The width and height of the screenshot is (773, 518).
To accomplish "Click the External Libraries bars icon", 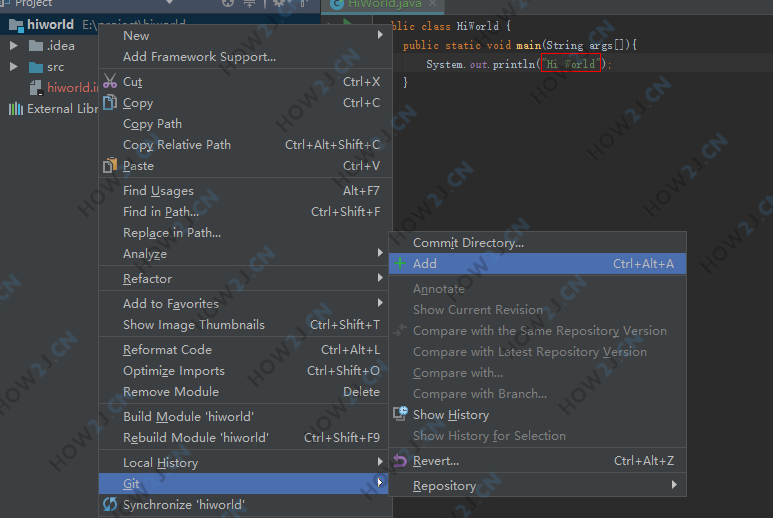I will (x=16, y=108).
